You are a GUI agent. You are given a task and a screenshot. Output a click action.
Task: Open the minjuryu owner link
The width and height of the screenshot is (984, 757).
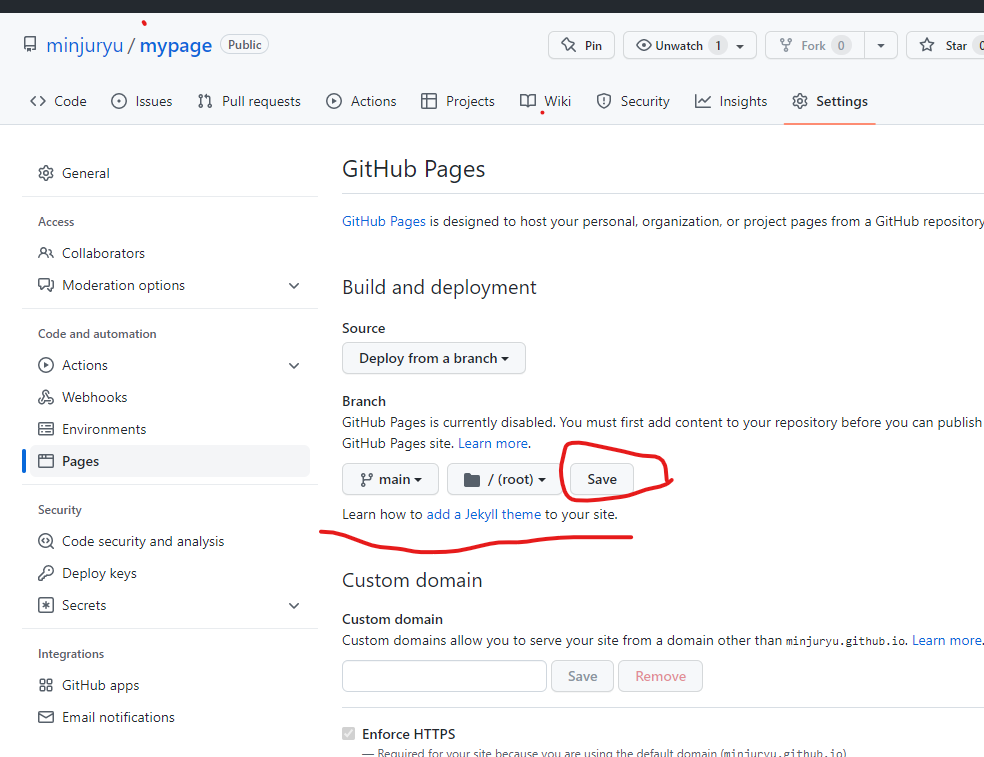click(x=85, y=45)
